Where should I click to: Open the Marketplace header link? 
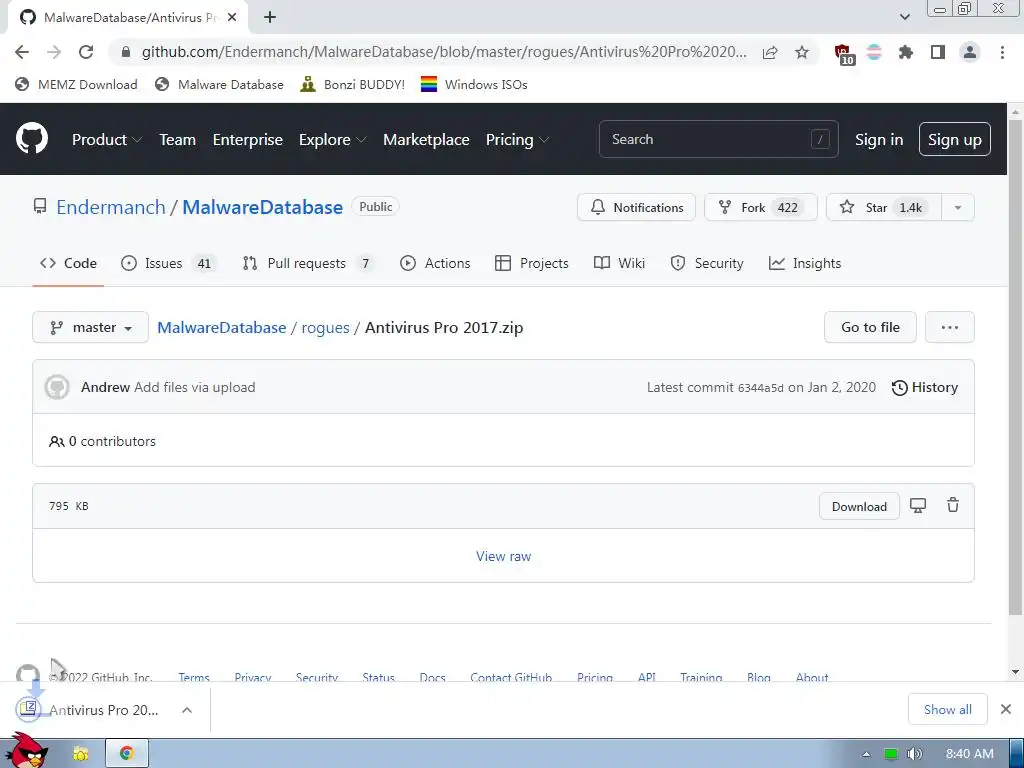click(426, 140)
